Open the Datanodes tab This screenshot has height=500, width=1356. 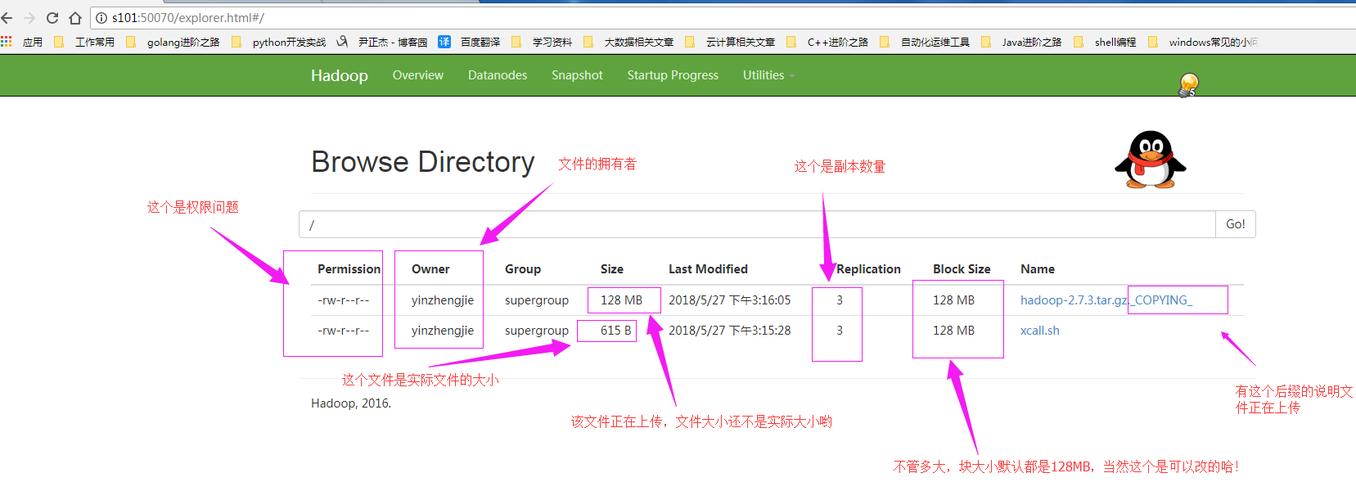[497, 75]
